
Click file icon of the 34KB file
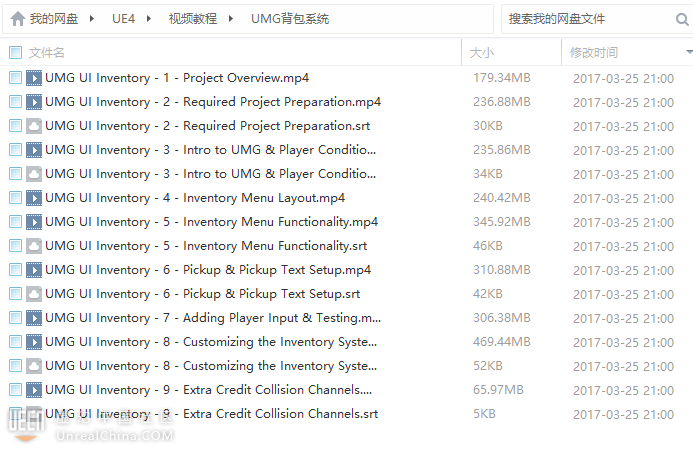click(34, 174)
